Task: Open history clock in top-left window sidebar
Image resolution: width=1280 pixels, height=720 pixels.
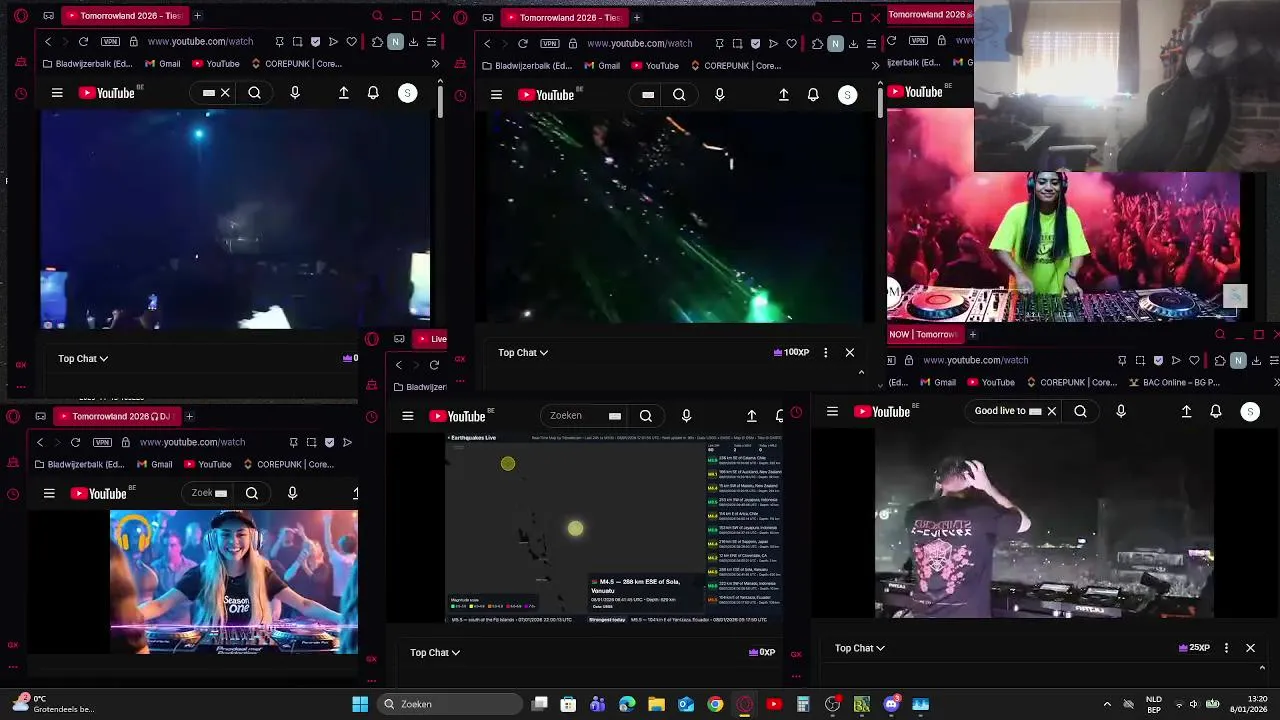Action: tap(21, 94)
